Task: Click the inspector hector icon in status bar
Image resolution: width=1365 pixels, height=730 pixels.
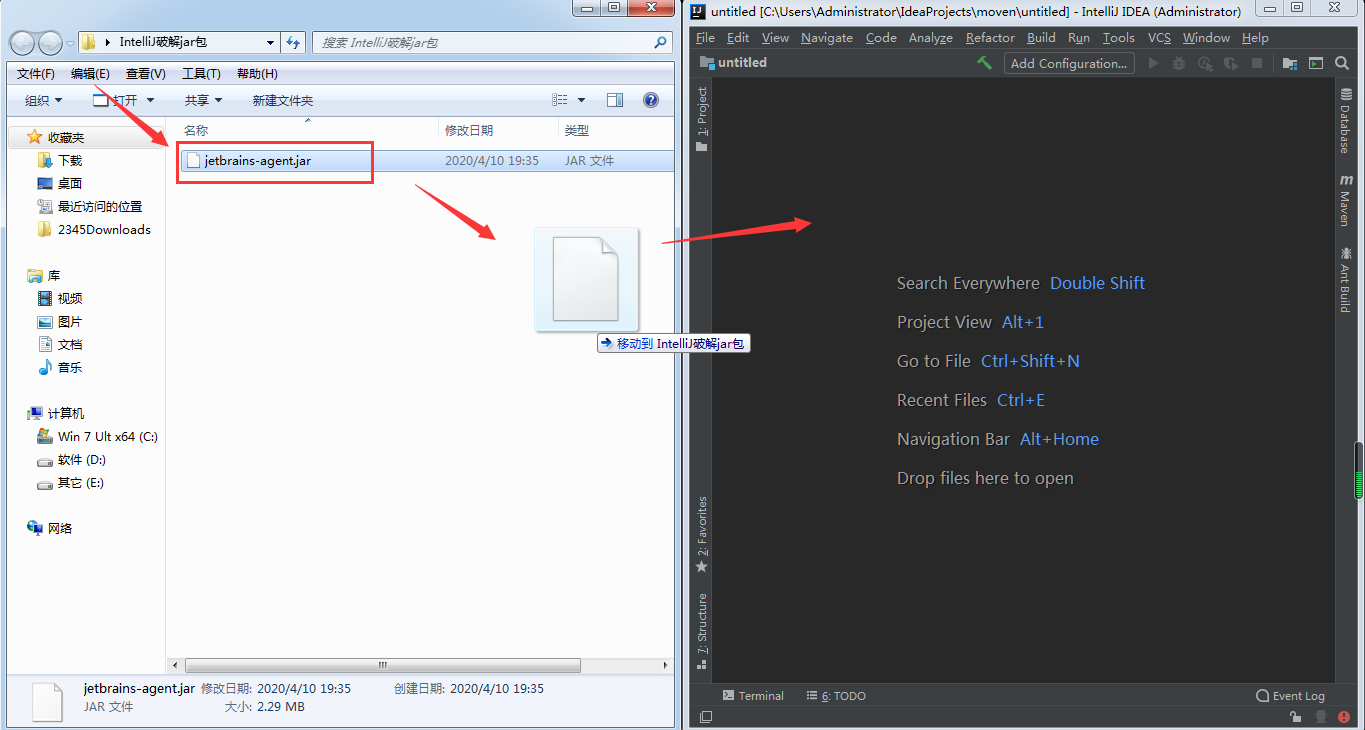Action: click(x=1320, y=717)
